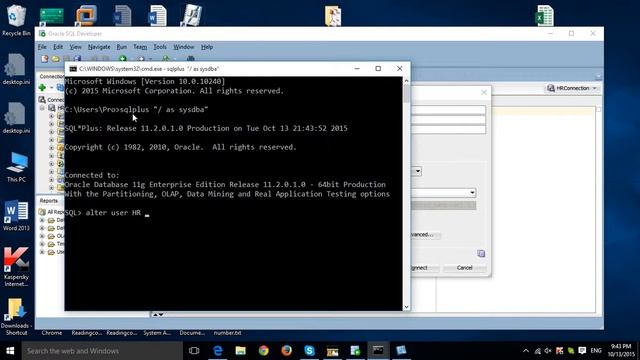Open the View menu in SQL Developer
The height and width of the screenshot is (360, 640).
click(x=76, y=47)
